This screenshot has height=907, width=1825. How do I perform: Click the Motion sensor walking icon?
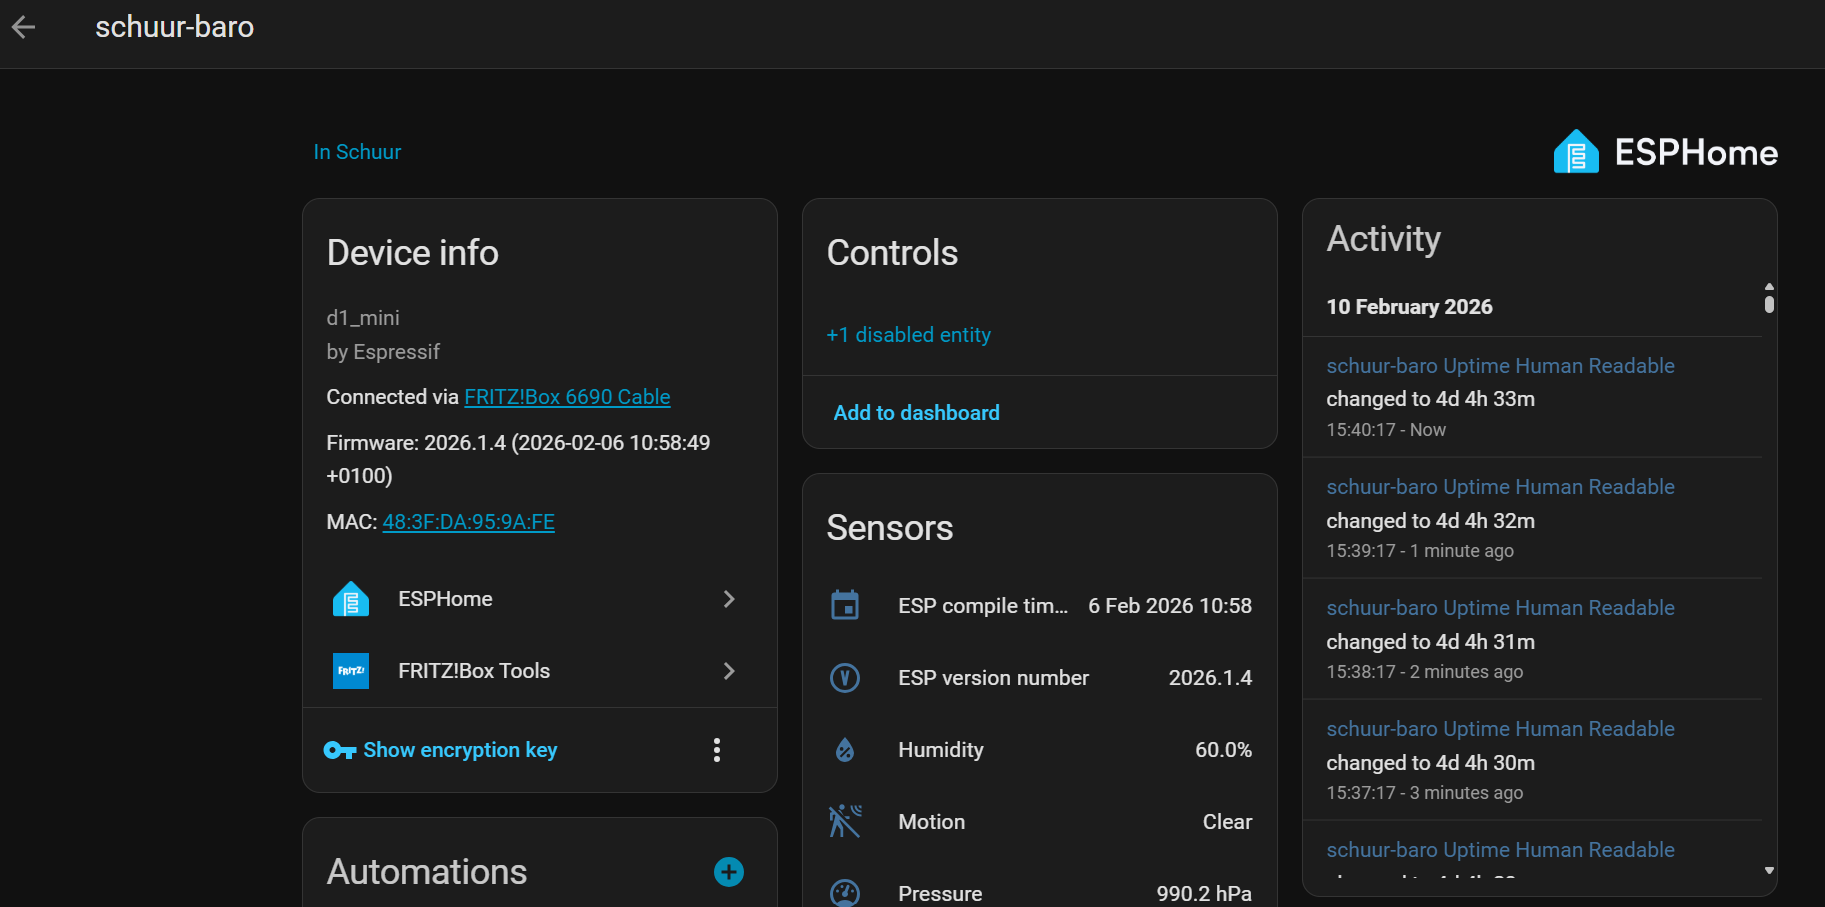tap(845, 822)
